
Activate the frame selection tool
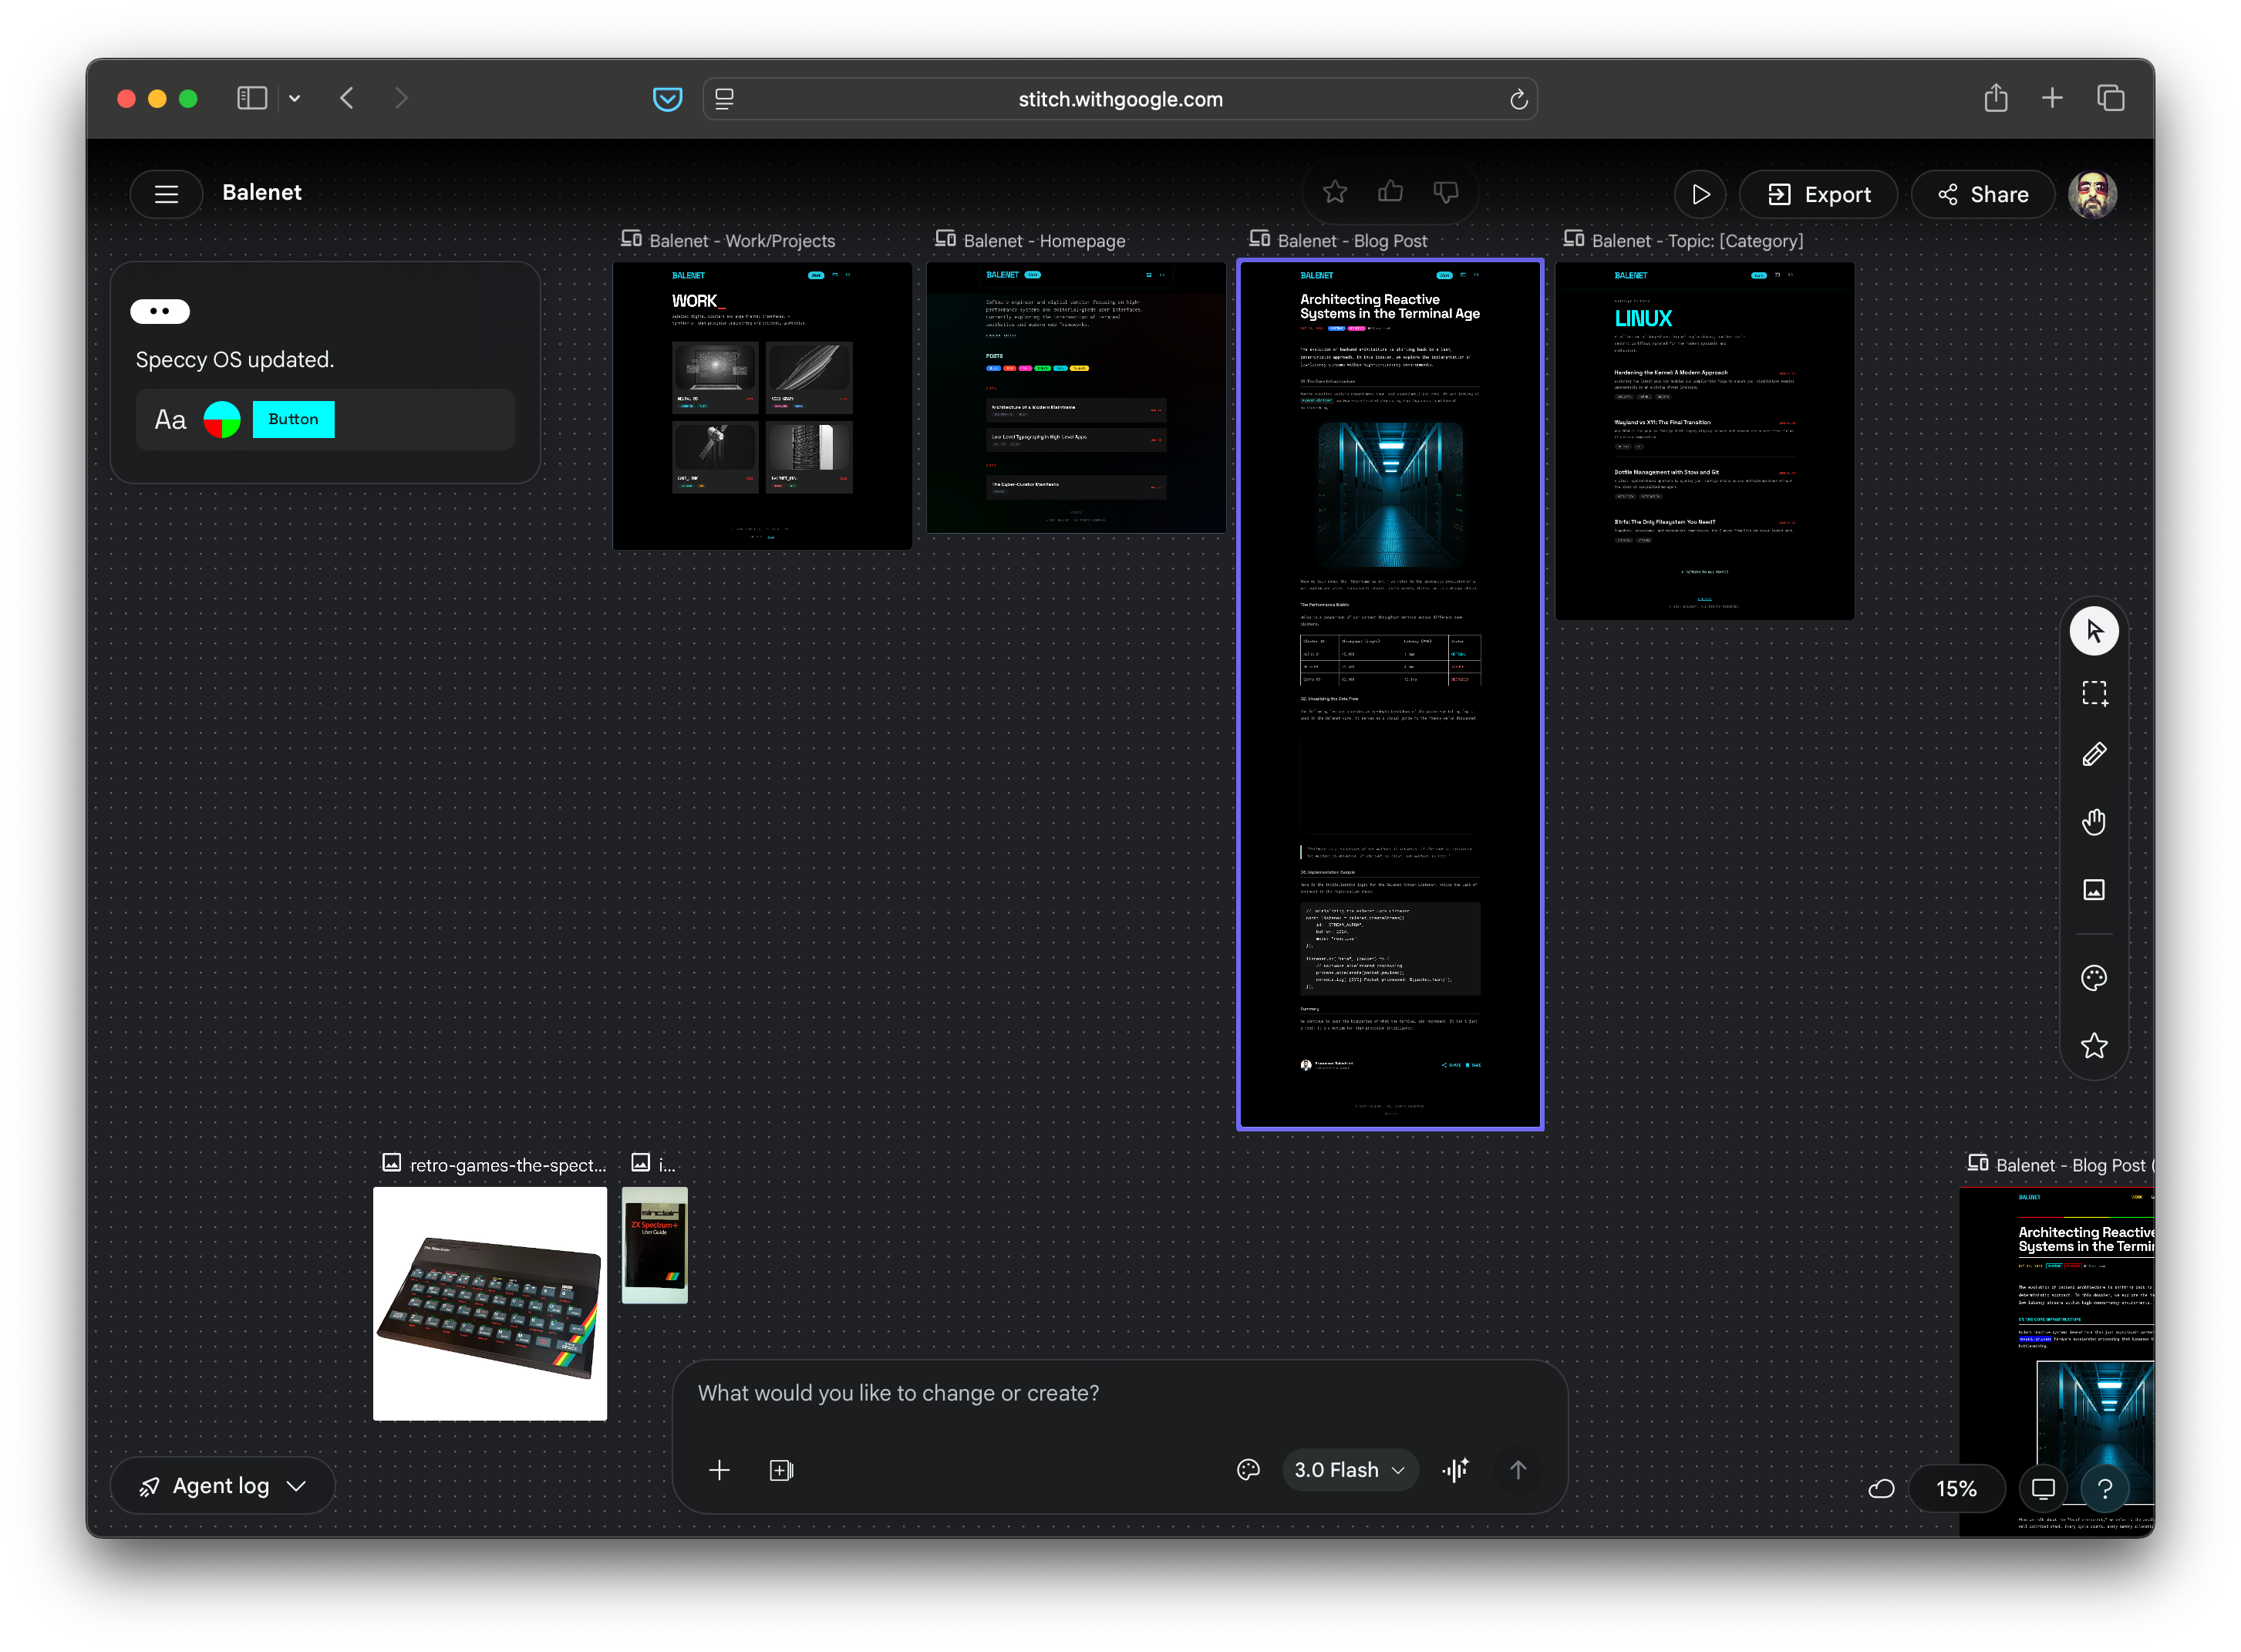2095,693
